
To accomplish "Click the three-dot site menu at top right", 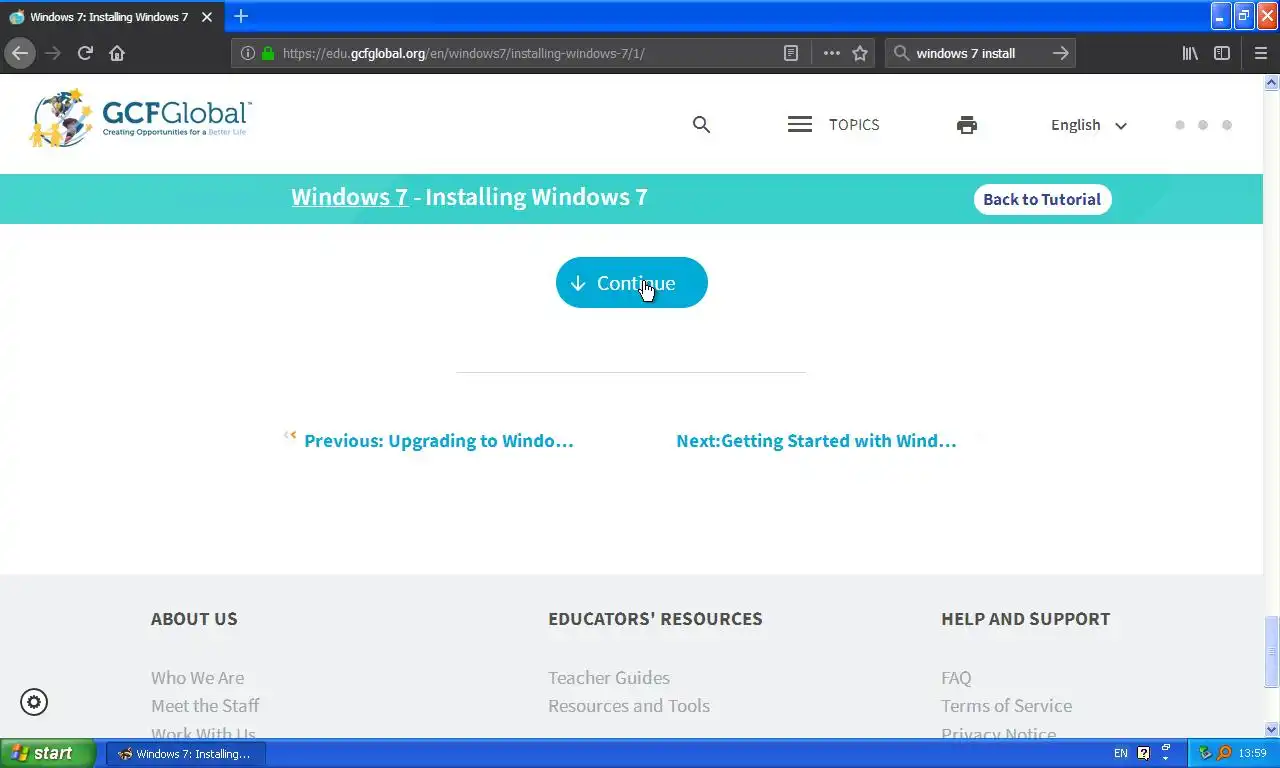I will click(1203, 125).
